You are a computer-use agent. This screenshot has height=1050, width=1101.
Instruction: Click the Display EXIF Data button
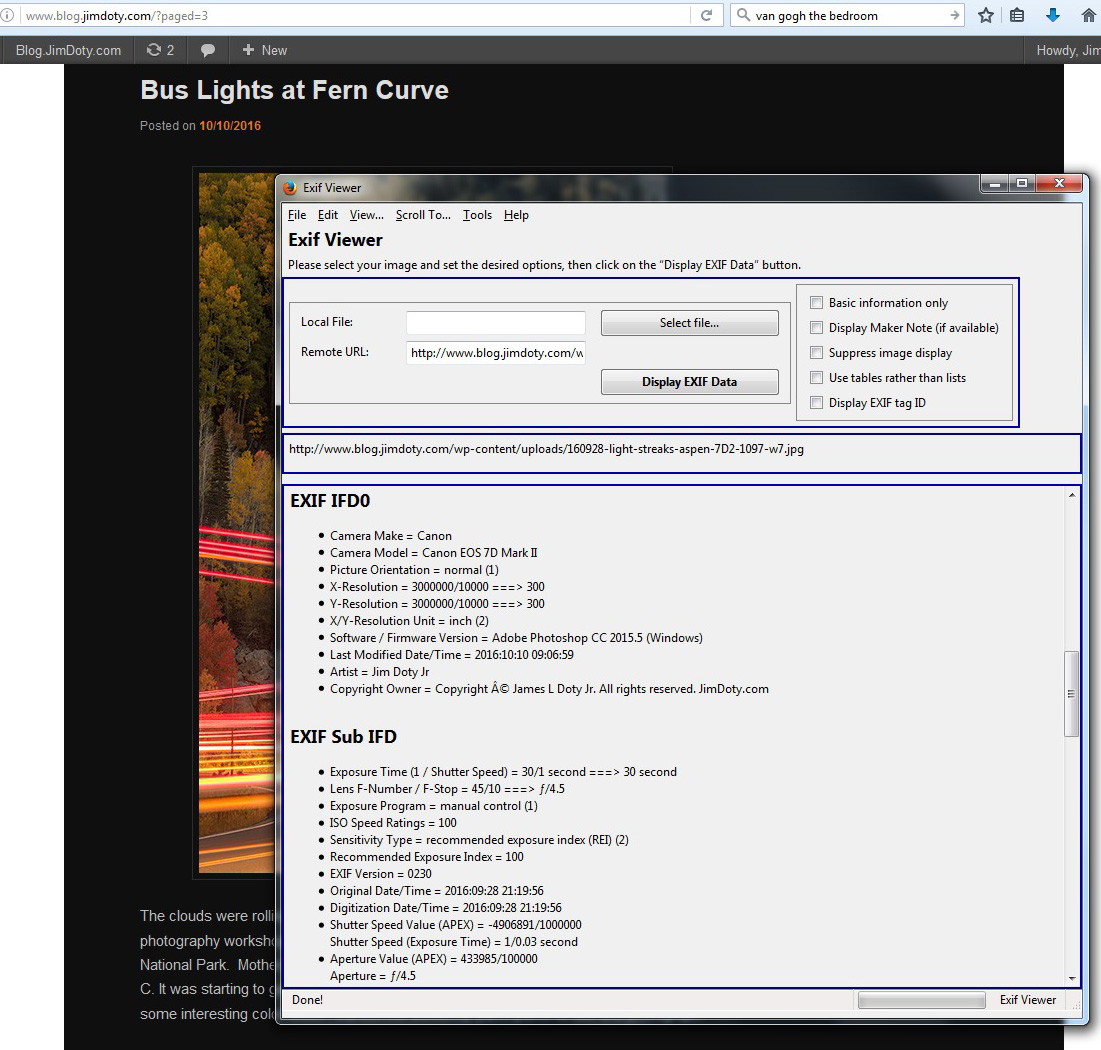coord(690,382)
